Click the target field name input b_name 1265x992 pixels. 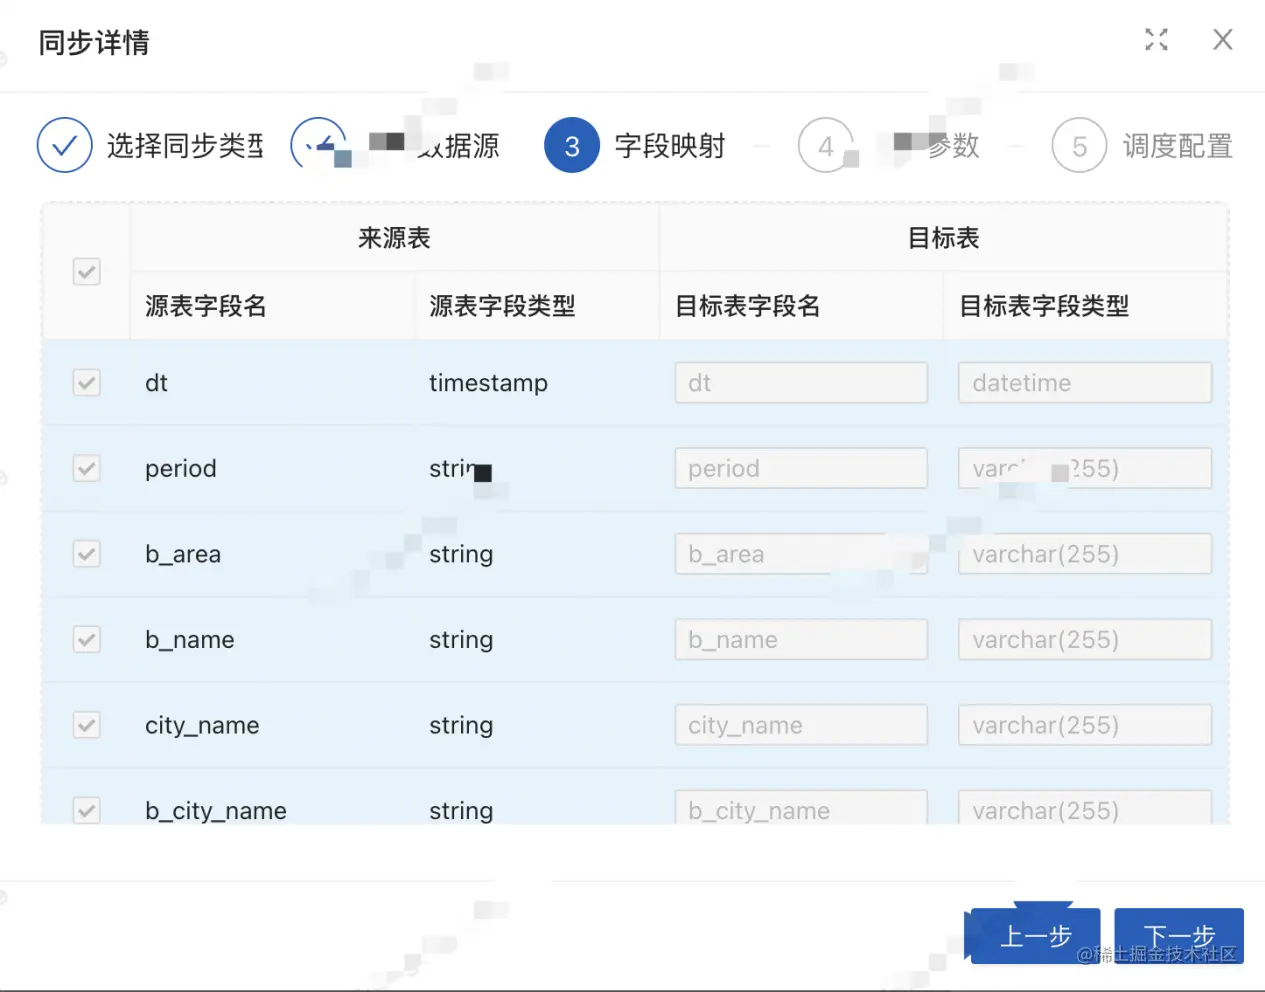[x=801, y=639]
